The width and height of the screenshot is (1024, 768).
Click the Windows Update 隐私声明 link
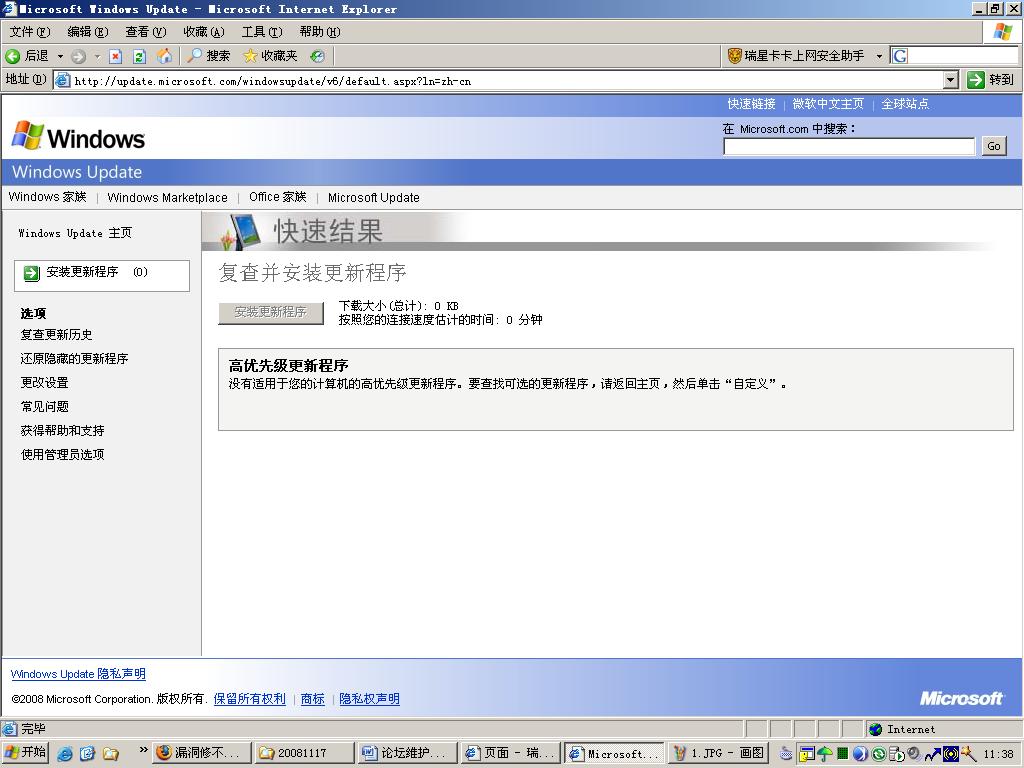[x=78, y=674]
